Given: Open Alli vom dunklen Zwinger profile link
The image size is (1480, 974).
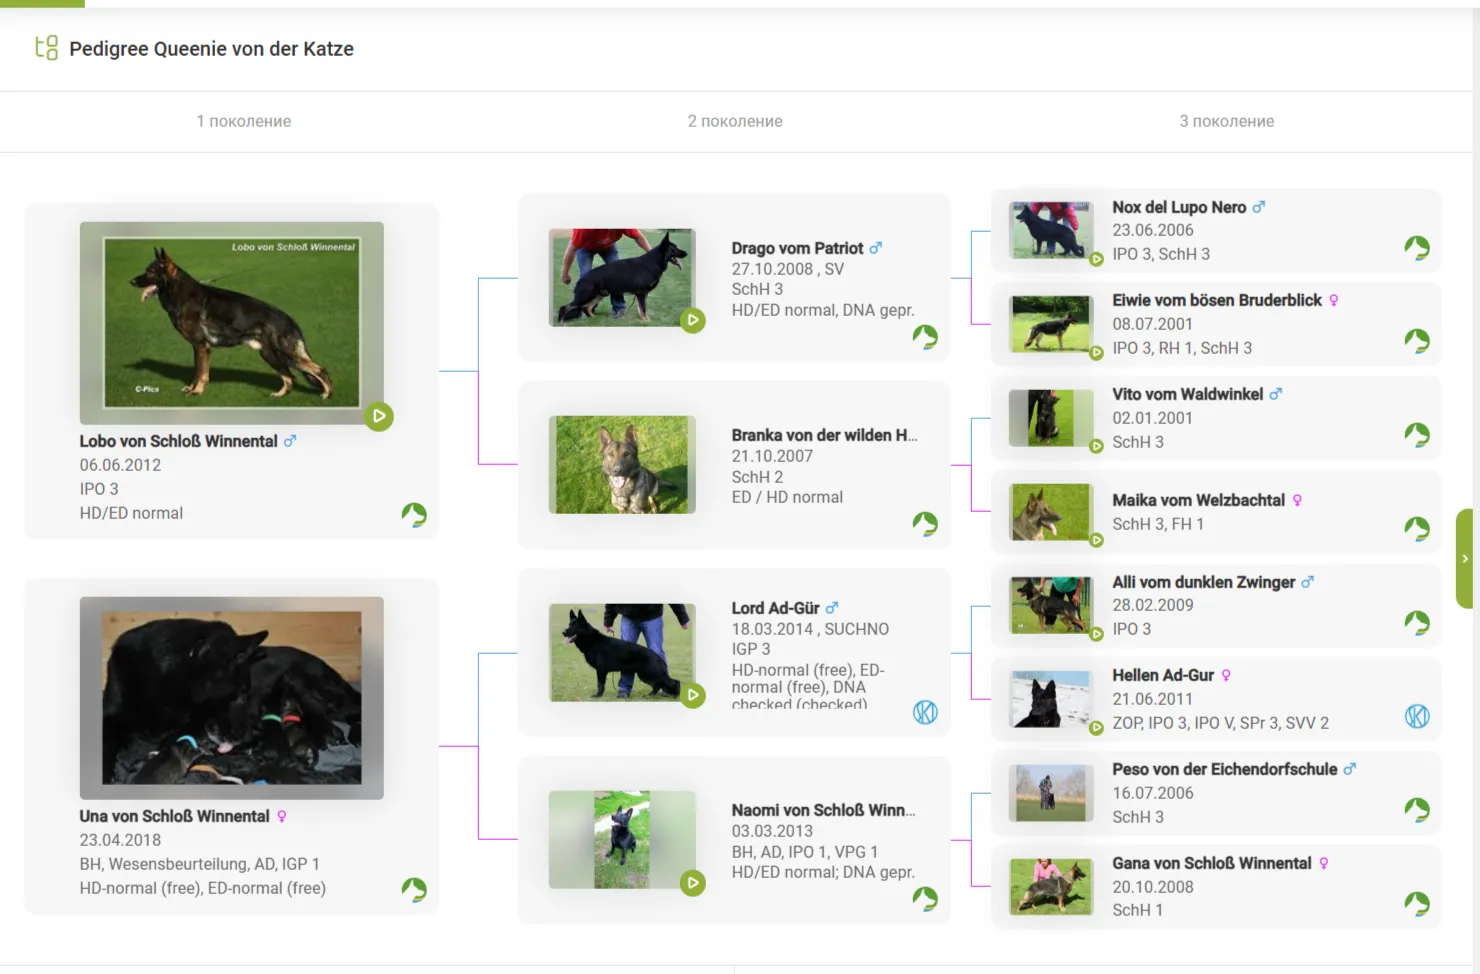Looking at the screenshot, I should (1203, 582).
